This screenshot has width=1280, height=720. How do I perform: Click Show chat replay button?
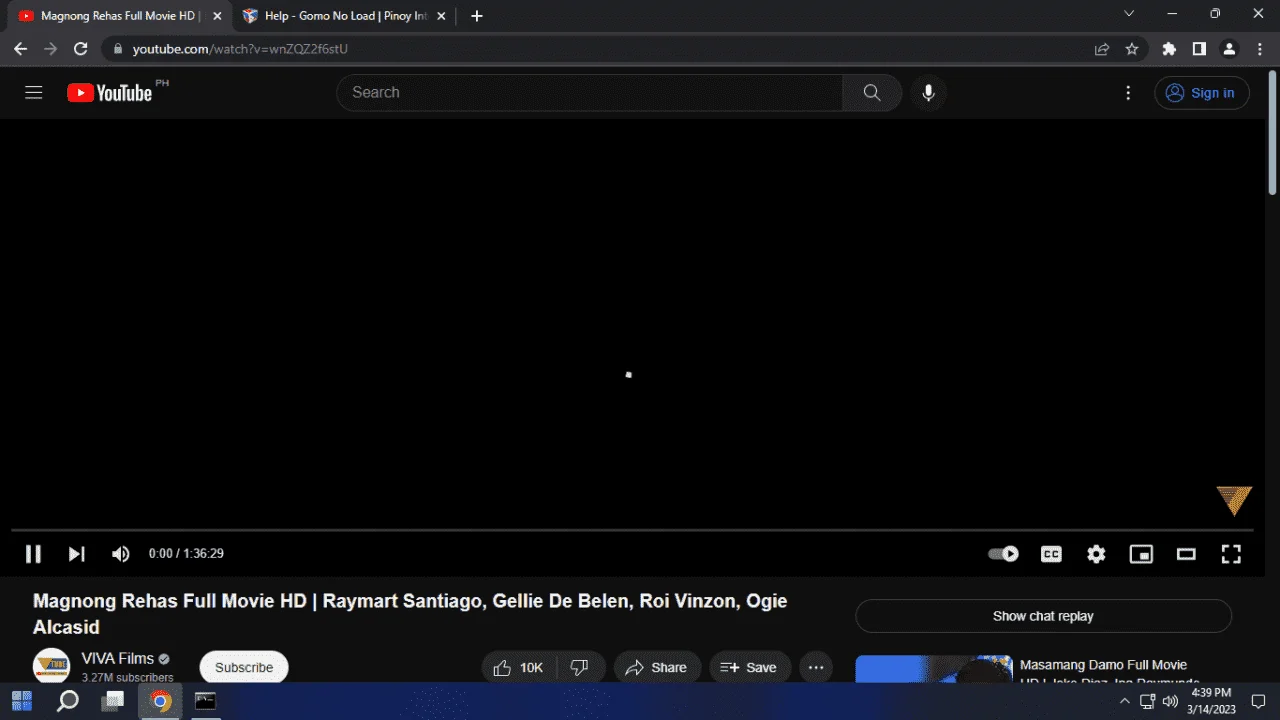pos(1043,616)
